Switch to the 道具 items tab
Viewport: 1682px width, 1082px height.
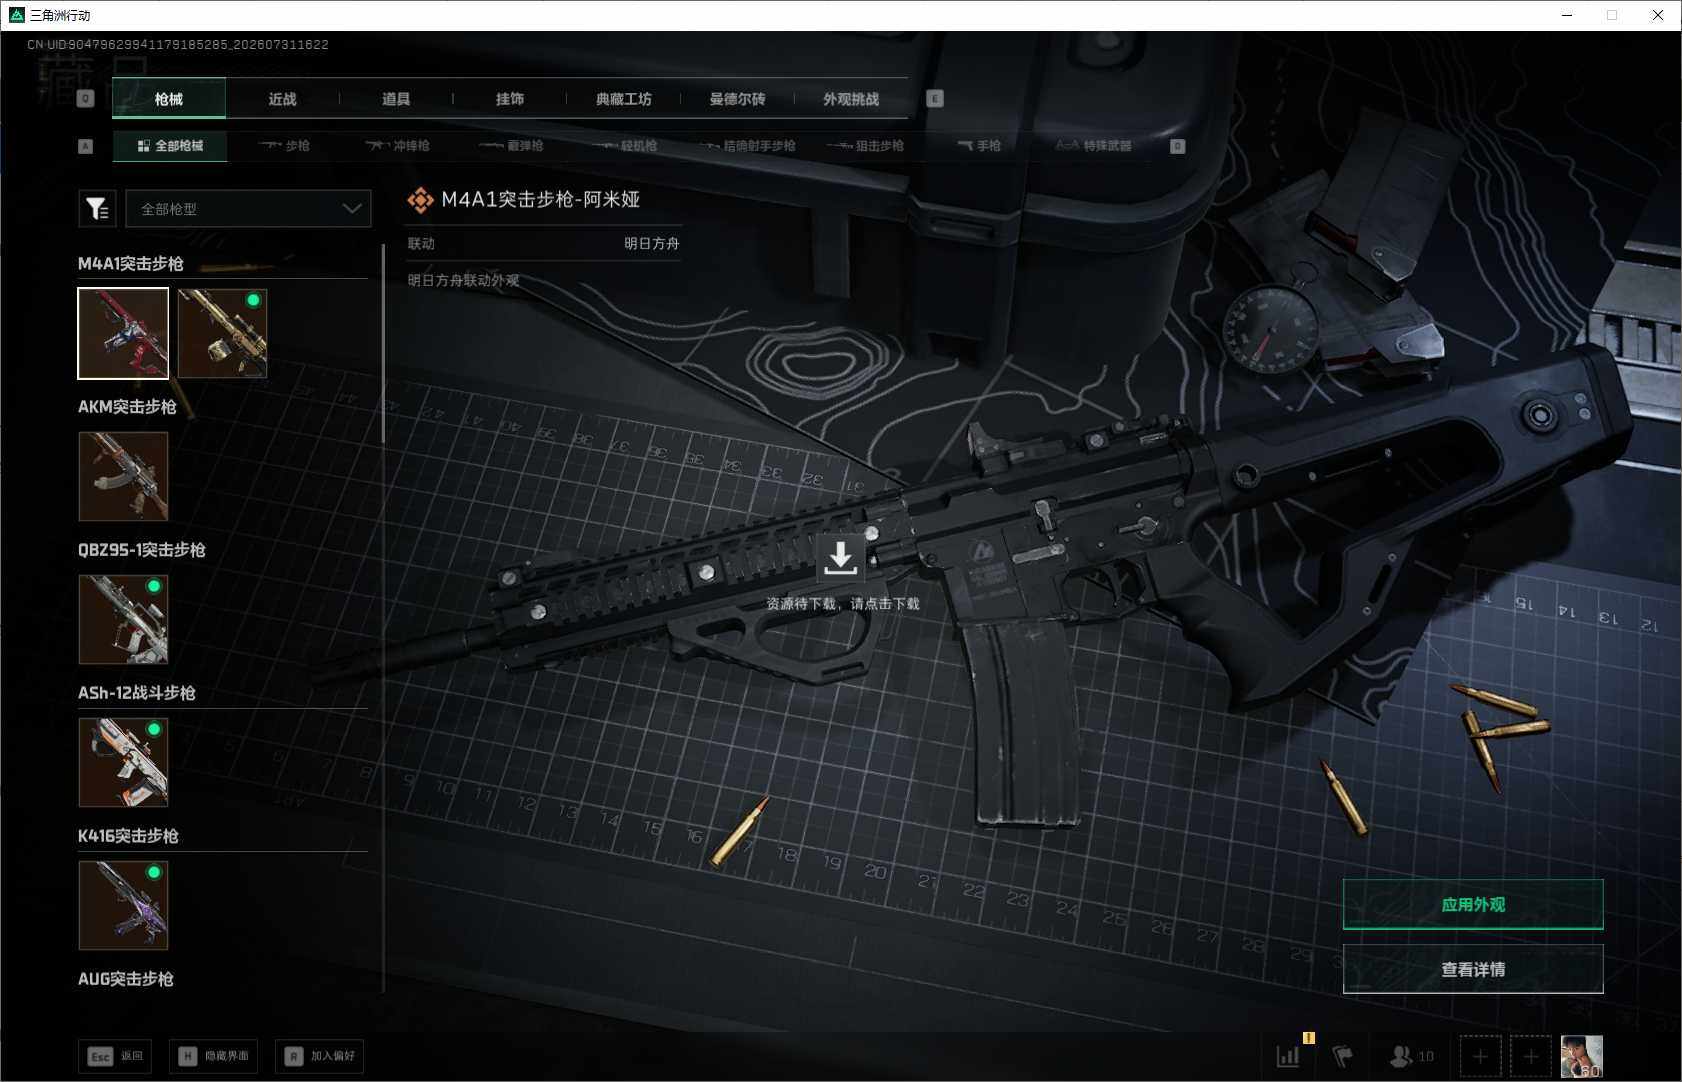(396, 99)
